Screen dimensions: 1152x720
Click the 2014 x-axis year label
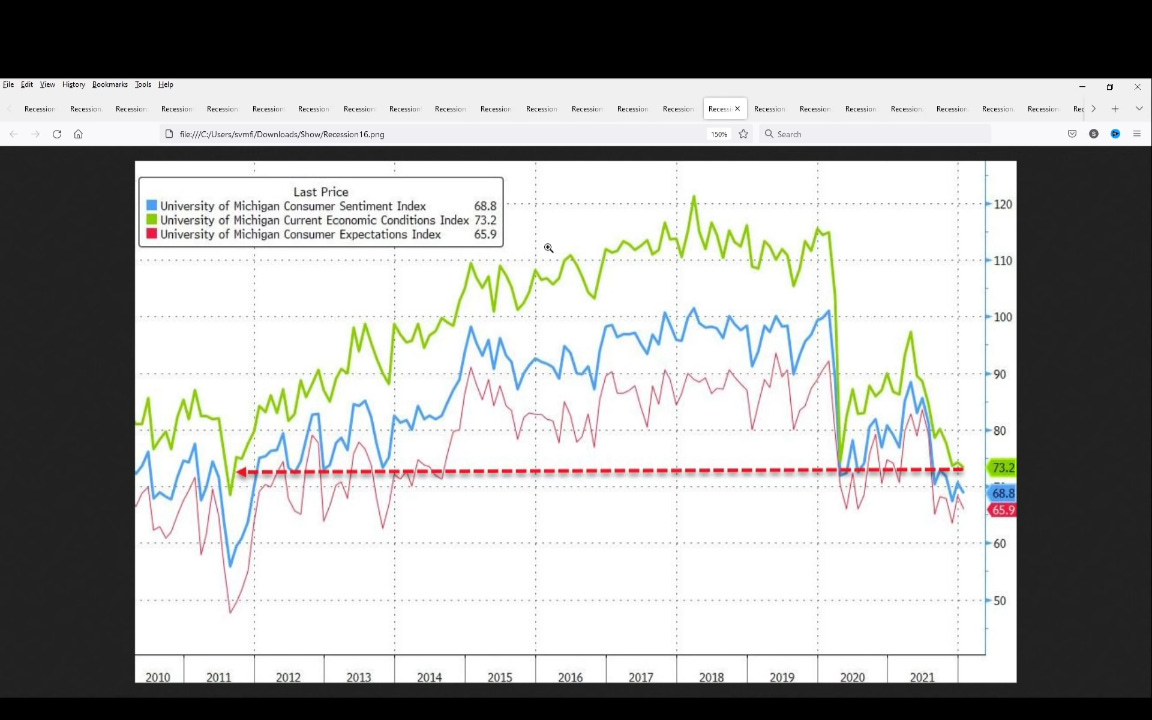tap(429, 677)
